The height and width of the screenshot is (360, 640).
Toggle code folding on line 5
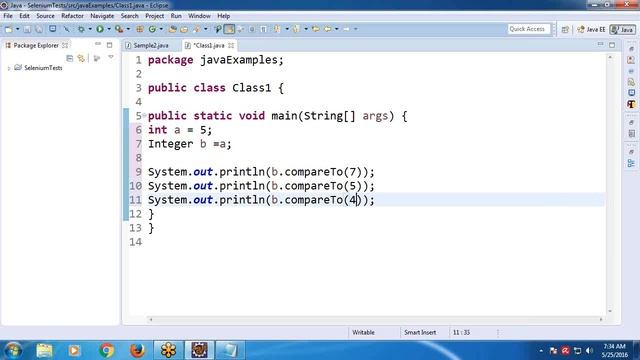[x=144, y=116]
